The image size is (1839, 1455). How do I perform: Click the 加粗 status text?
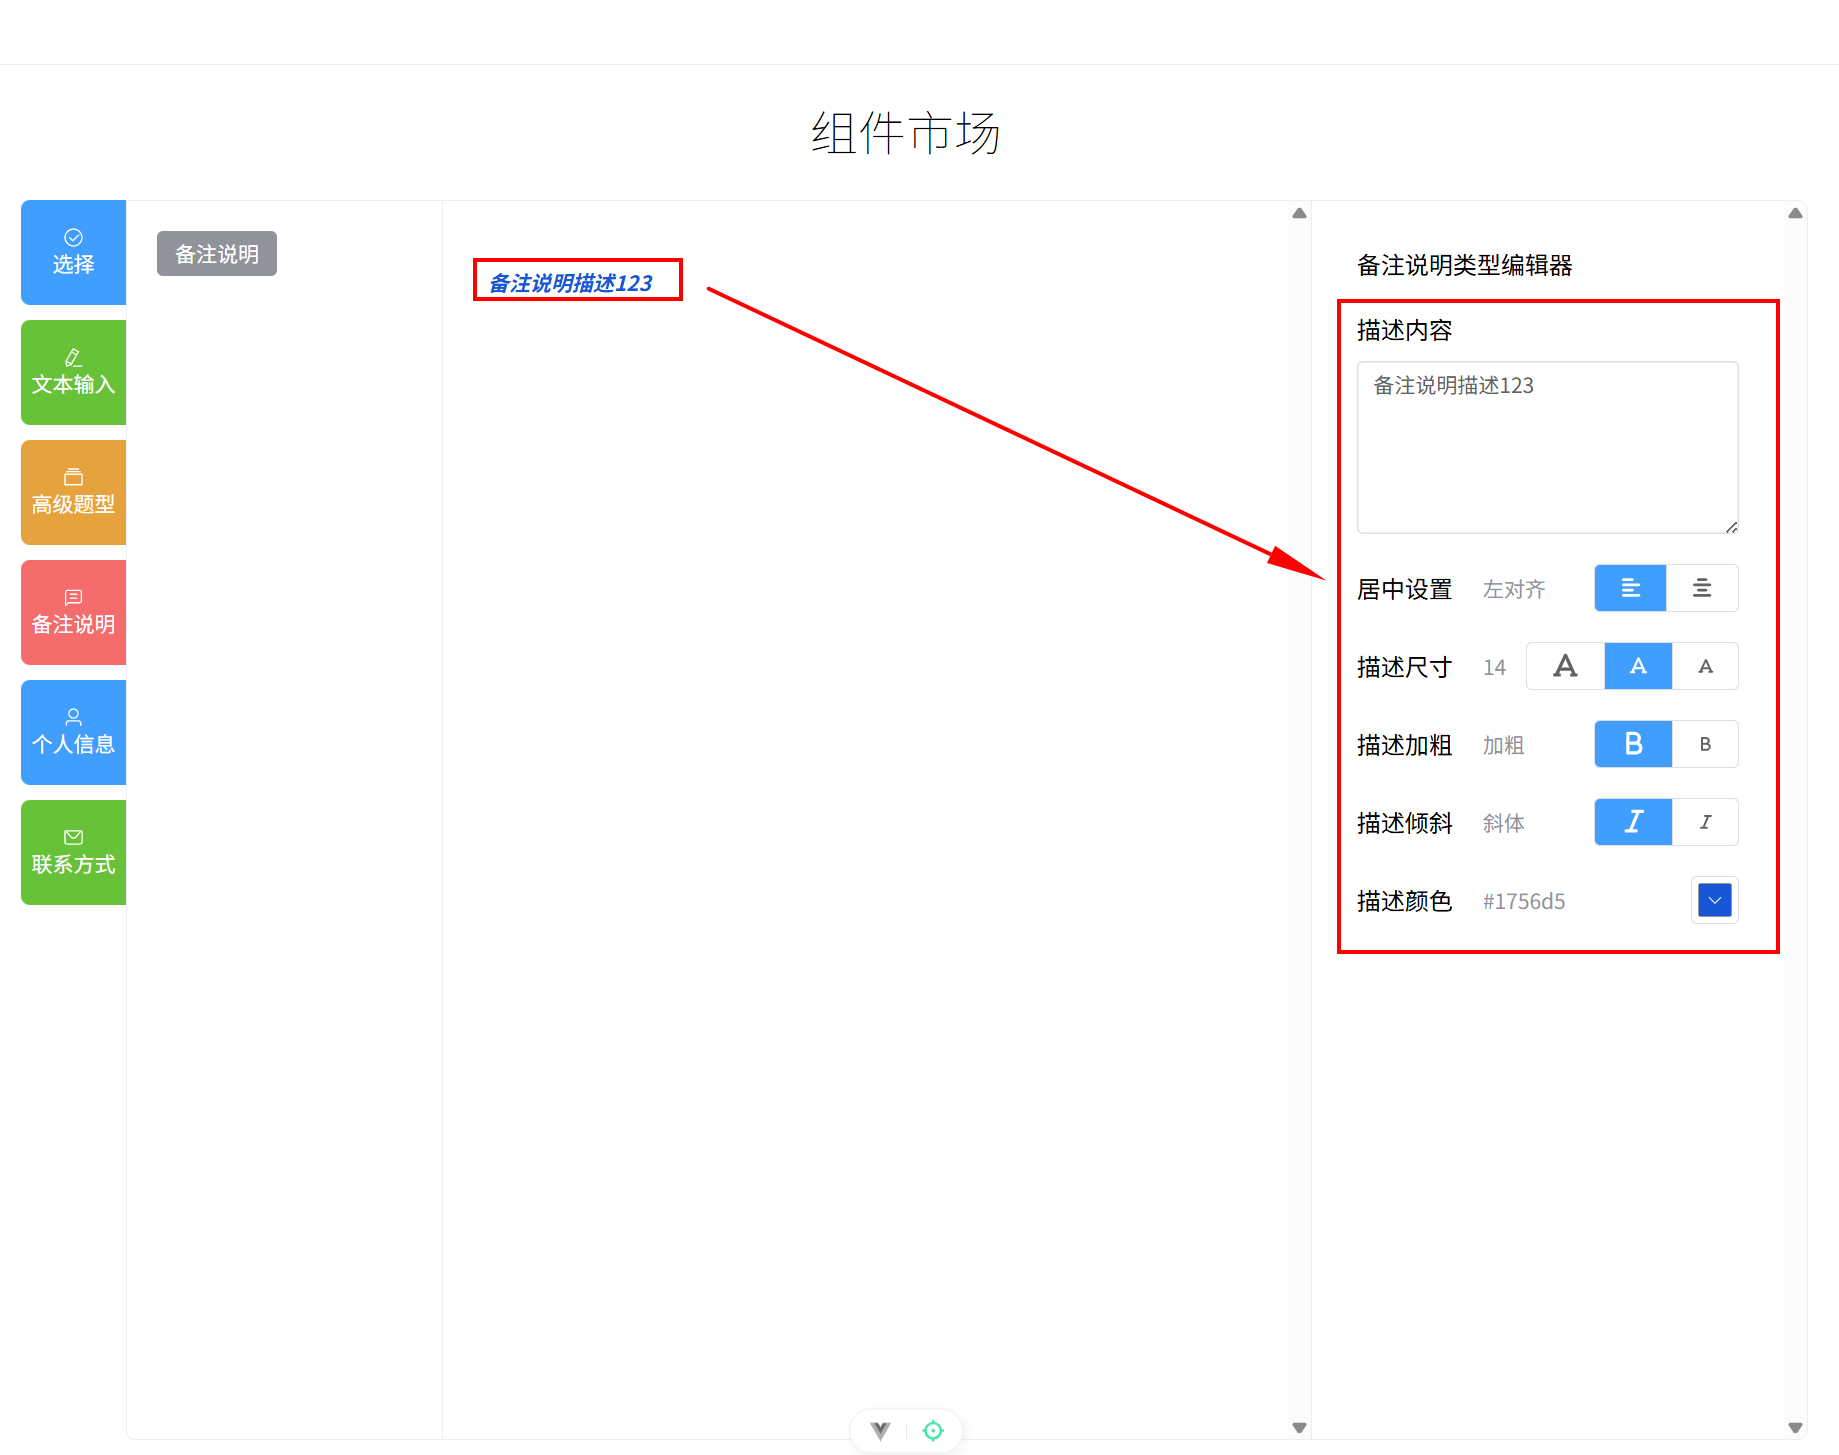[x=1503, y=745]
